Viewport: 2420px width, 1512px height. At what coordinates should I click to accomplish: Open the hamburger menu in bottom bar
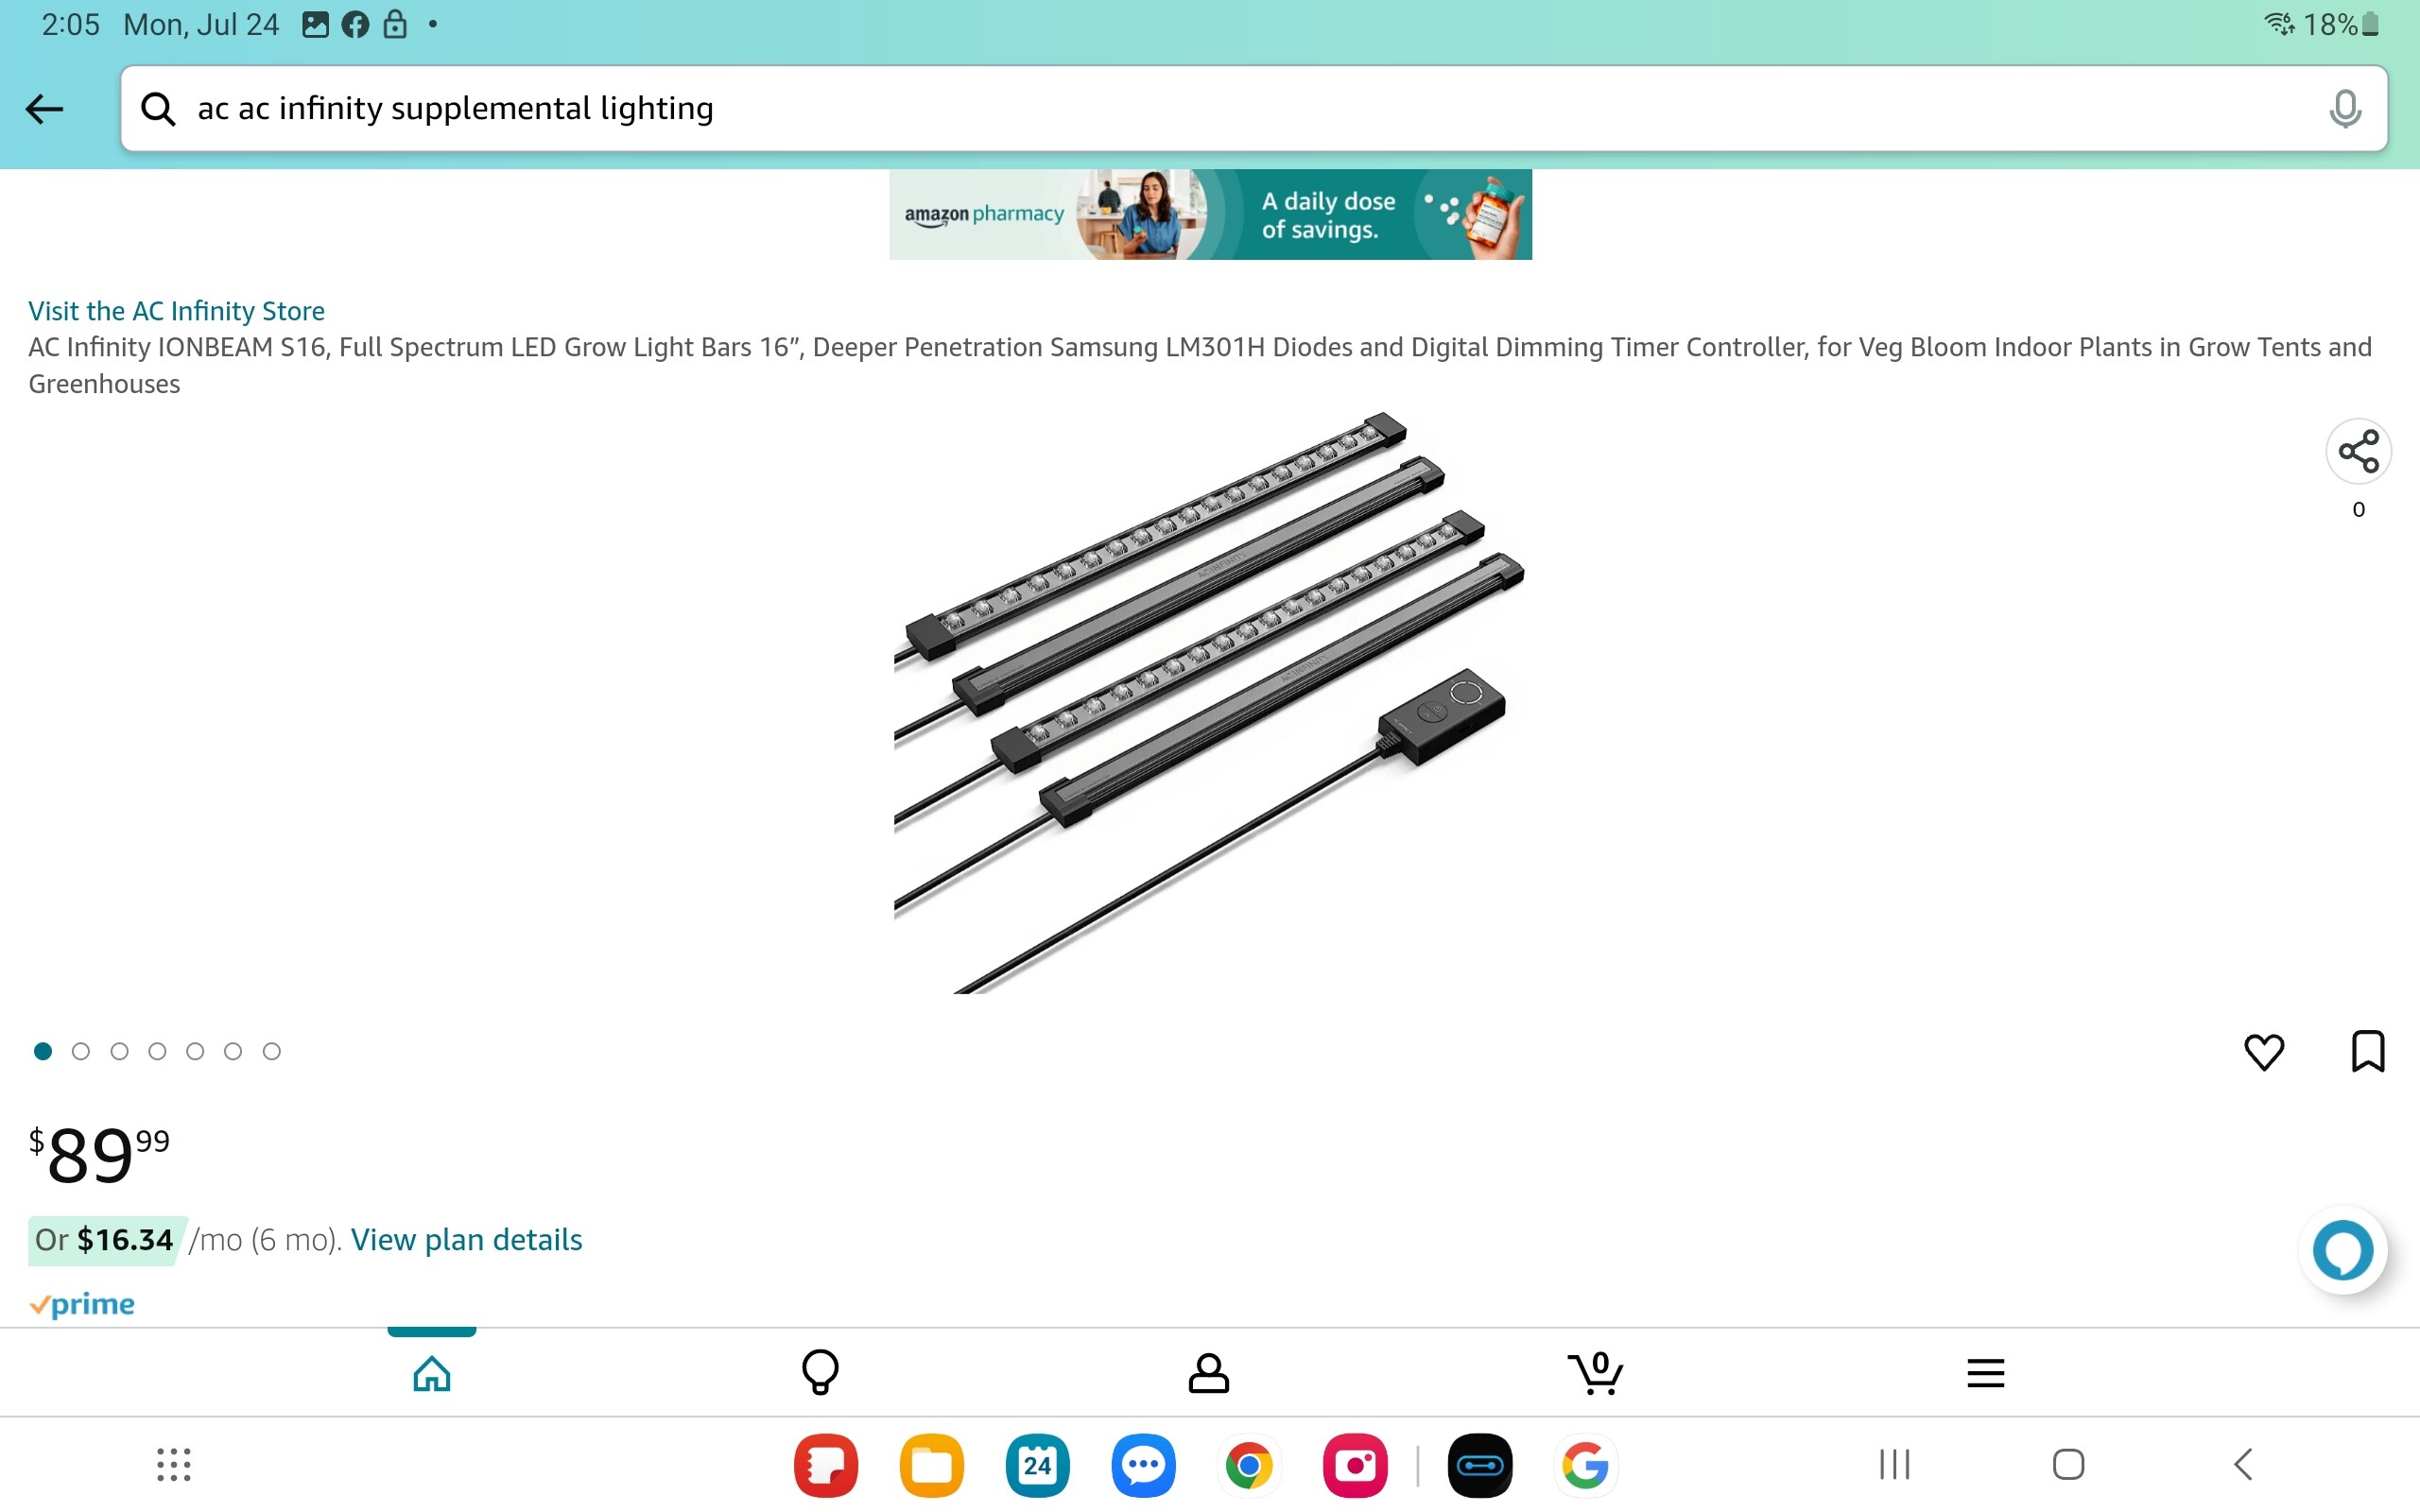click(1985, 1373)
